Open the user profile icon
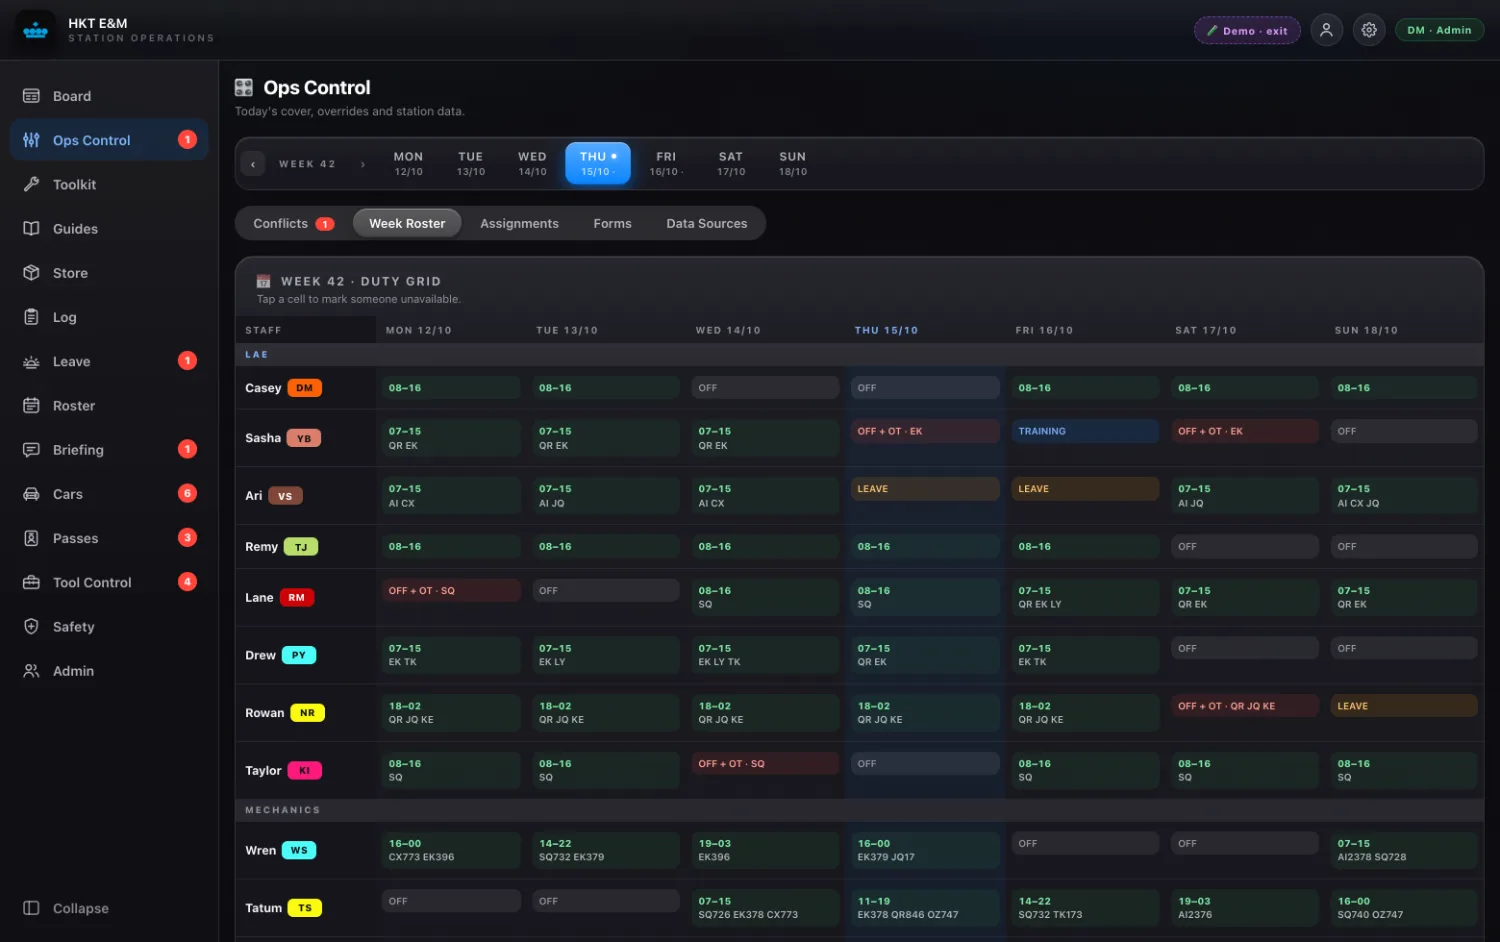The width and height of the screenshot is (1500, 942). point(1326,30)
